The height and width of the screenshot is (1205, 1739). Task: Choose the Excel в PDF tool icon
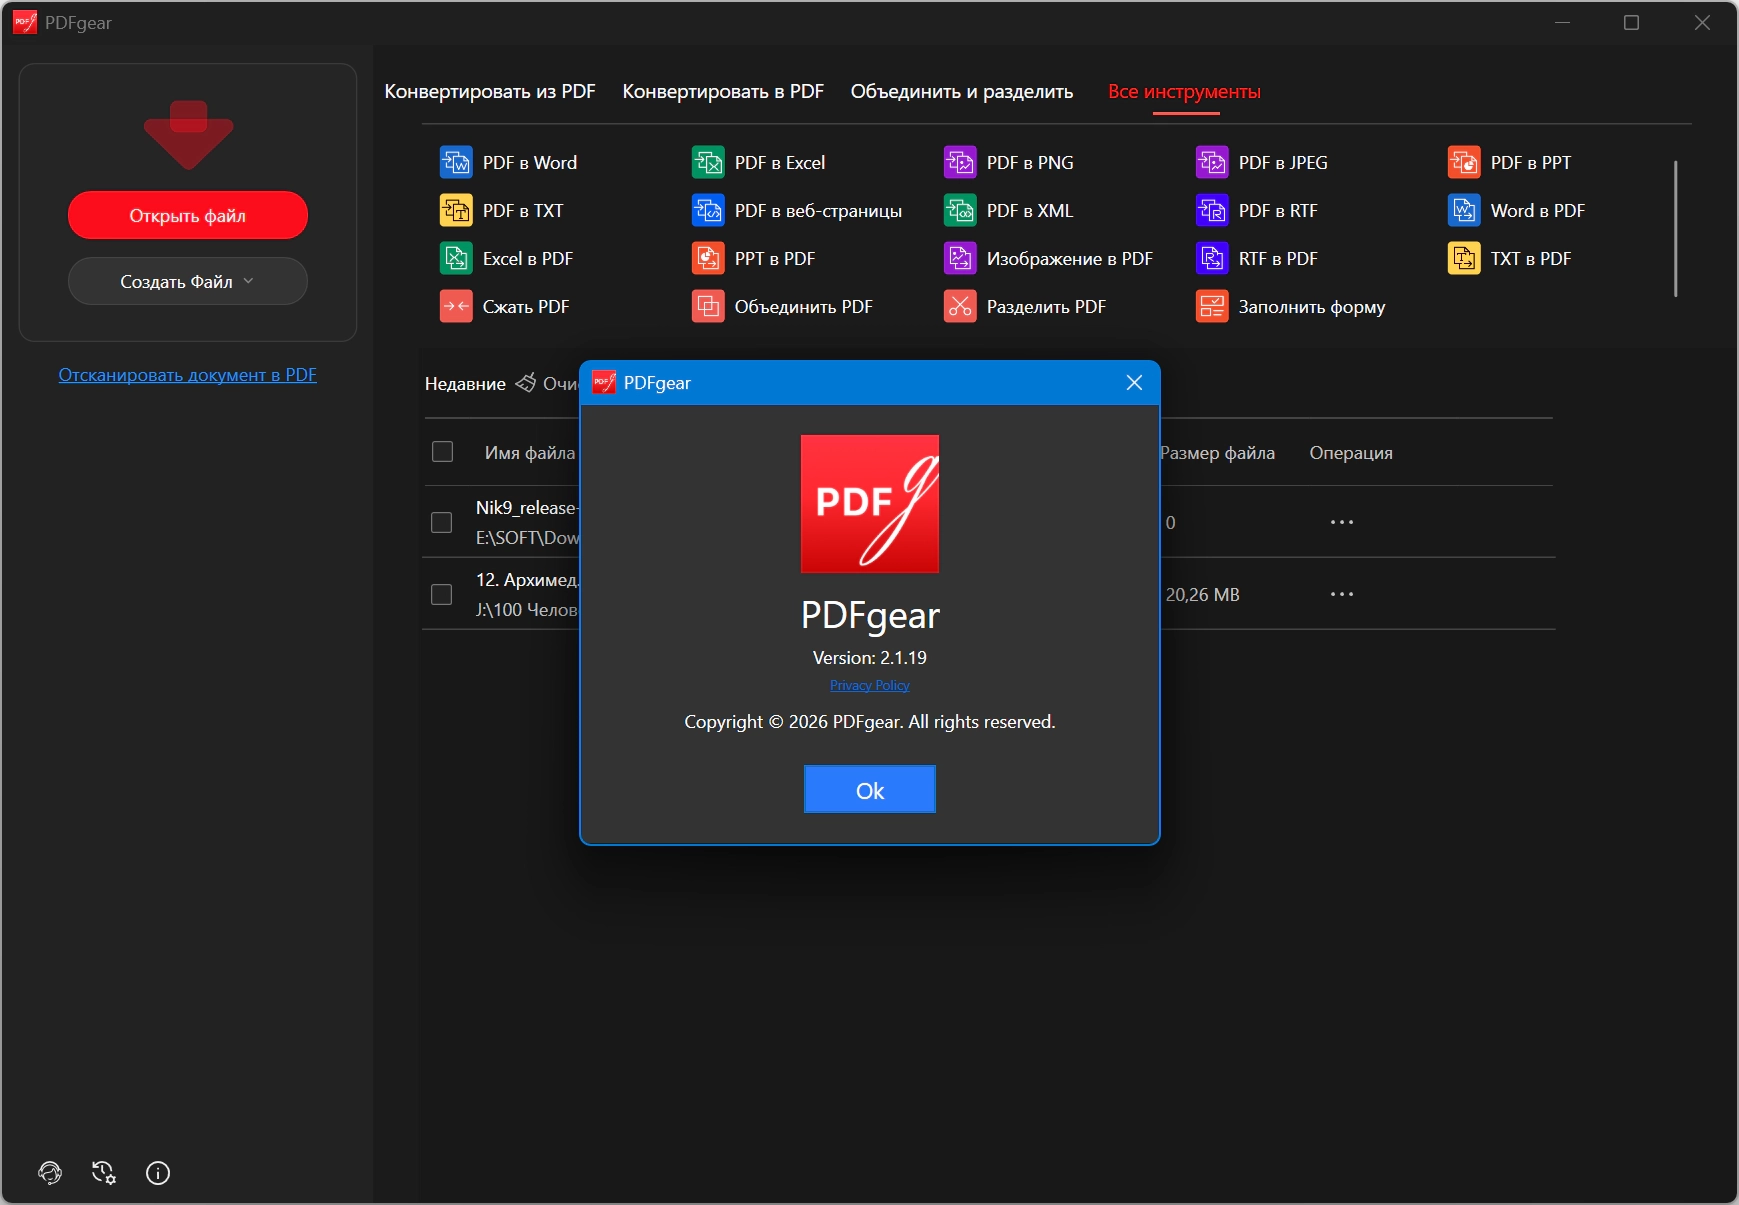[456, 258]
